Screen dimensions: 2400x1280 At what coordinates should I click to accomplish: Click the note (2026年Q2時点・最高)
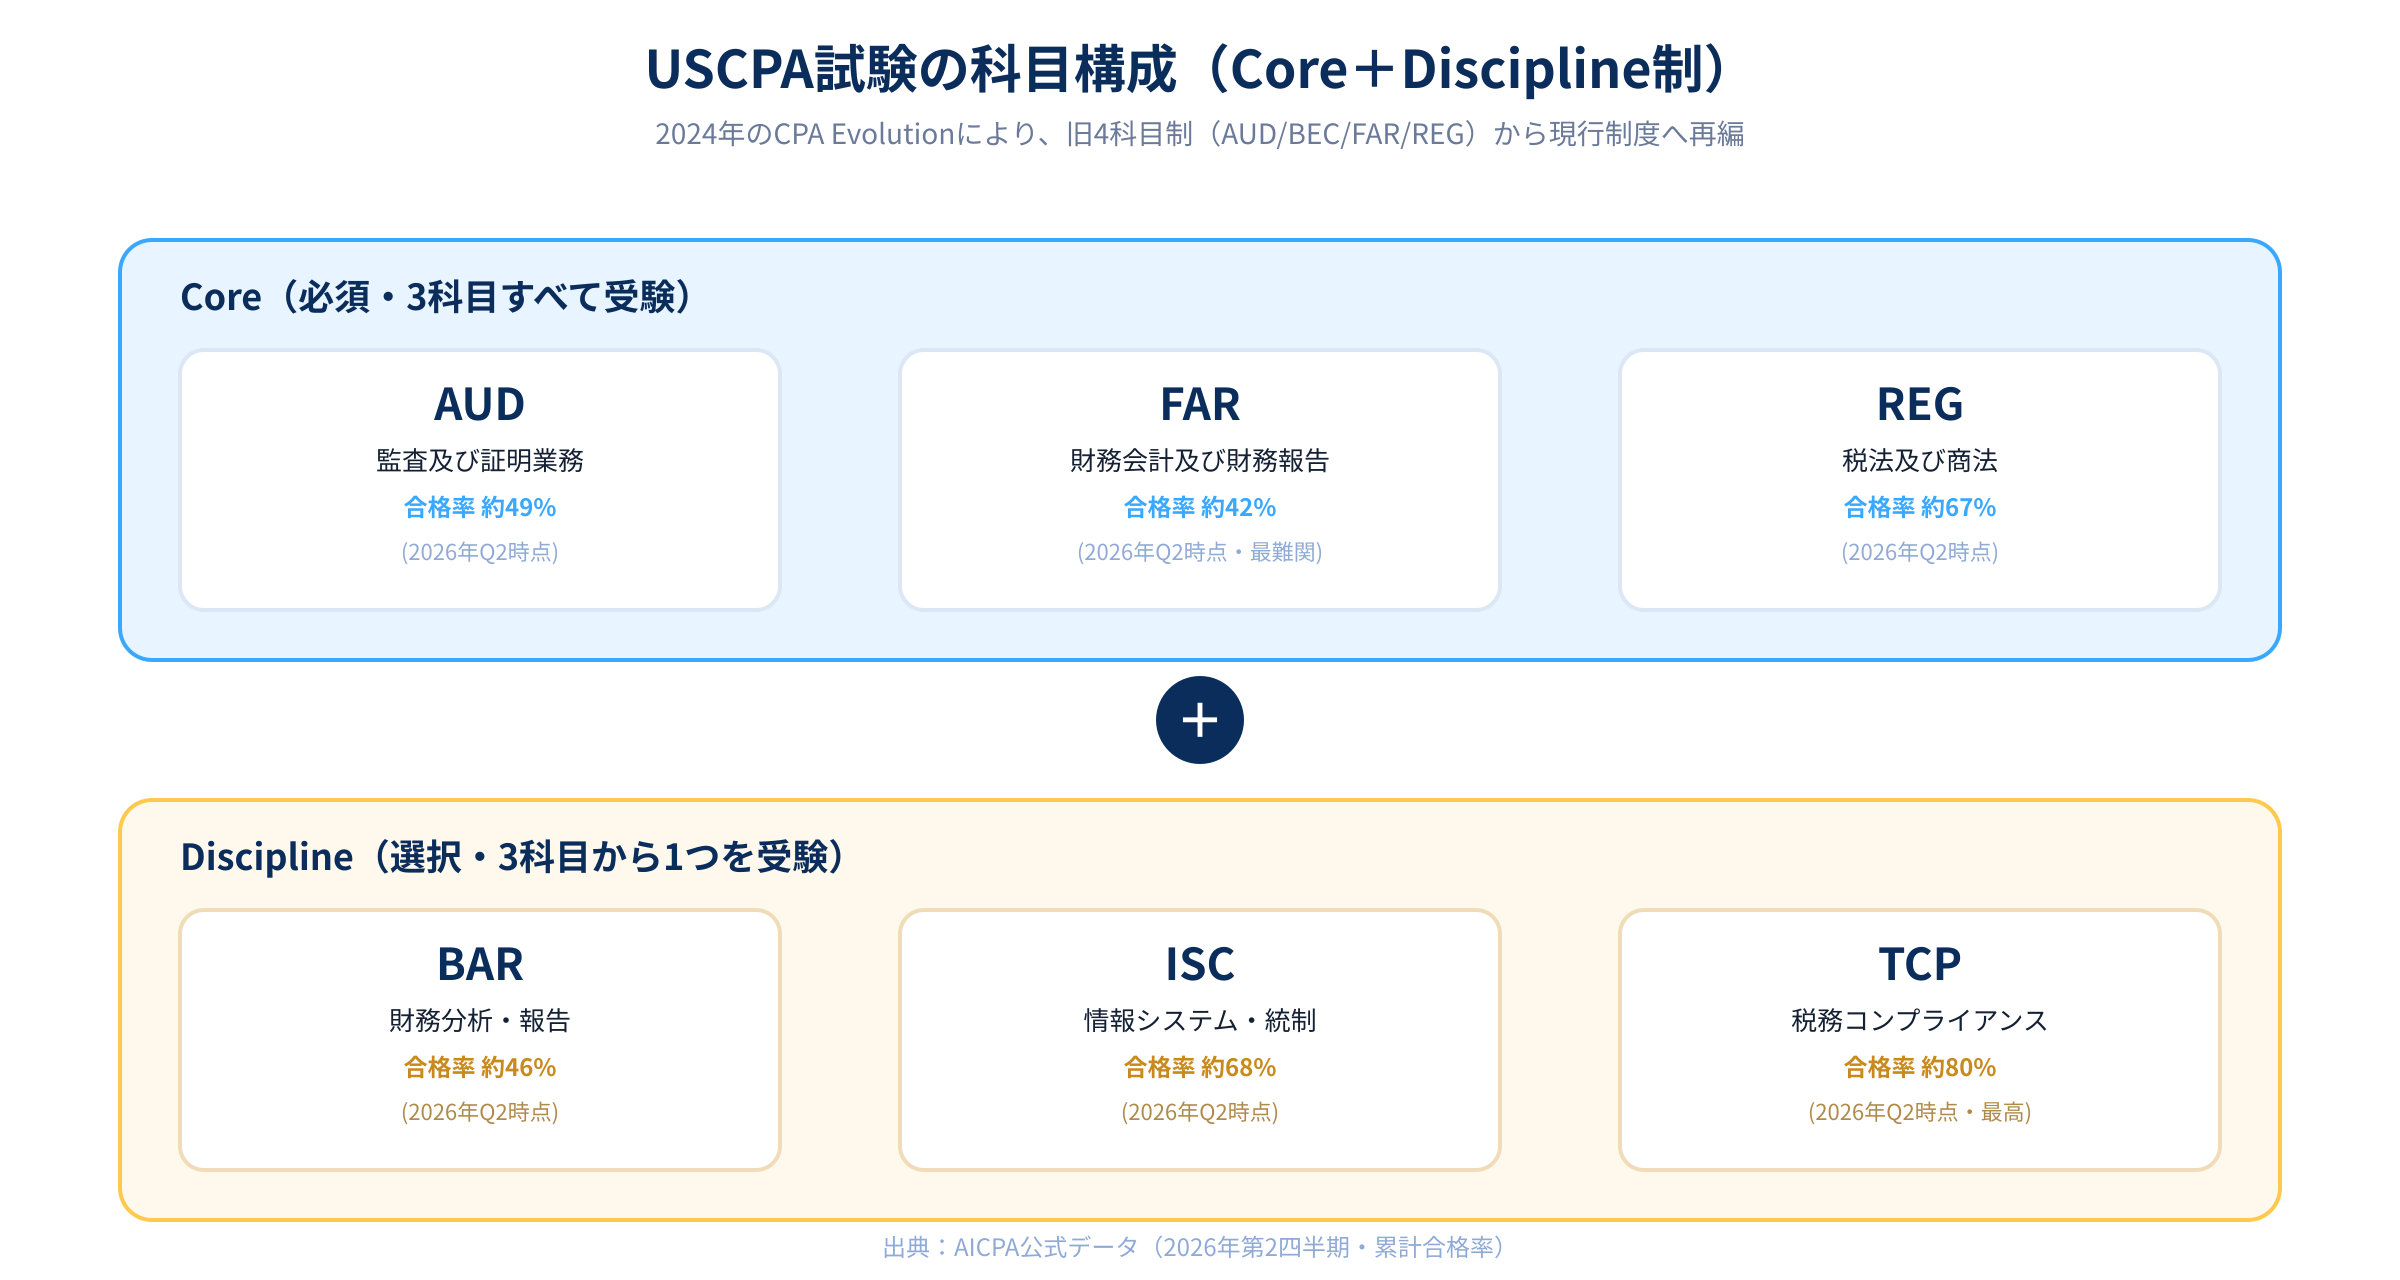click(1920, 1112)
